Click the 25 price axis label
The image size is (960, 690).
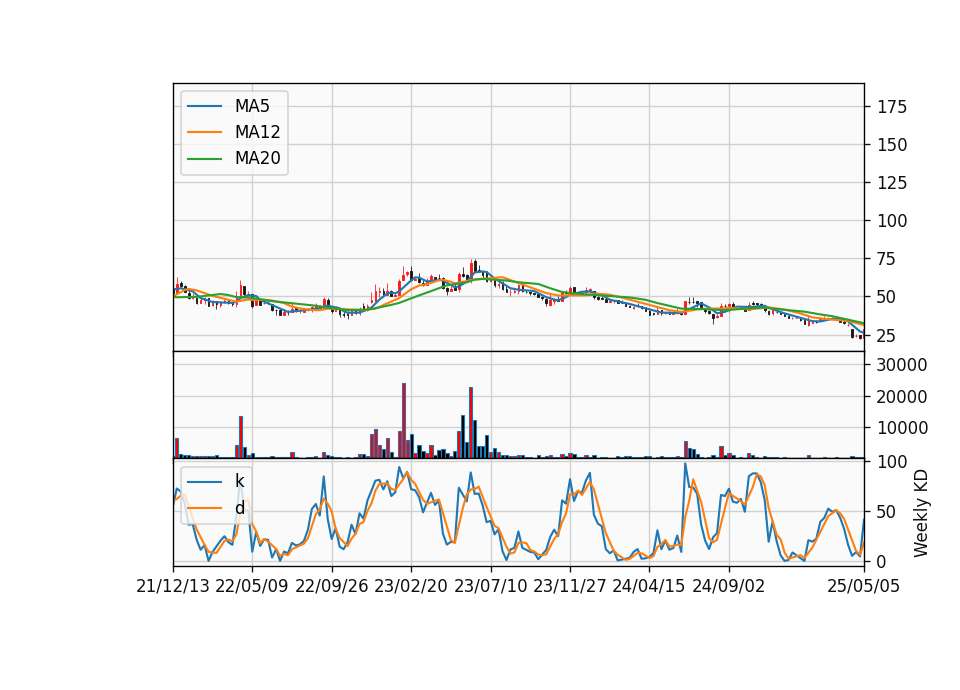[x=887, y=336]
